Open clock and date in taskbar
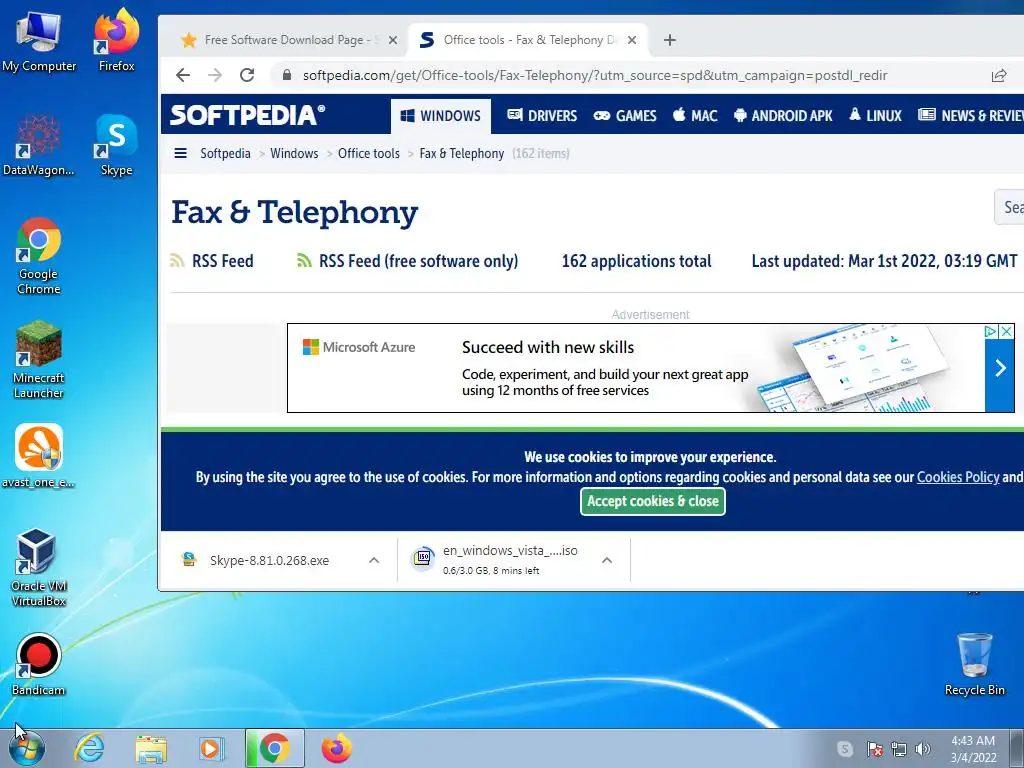 pos(973,749)
